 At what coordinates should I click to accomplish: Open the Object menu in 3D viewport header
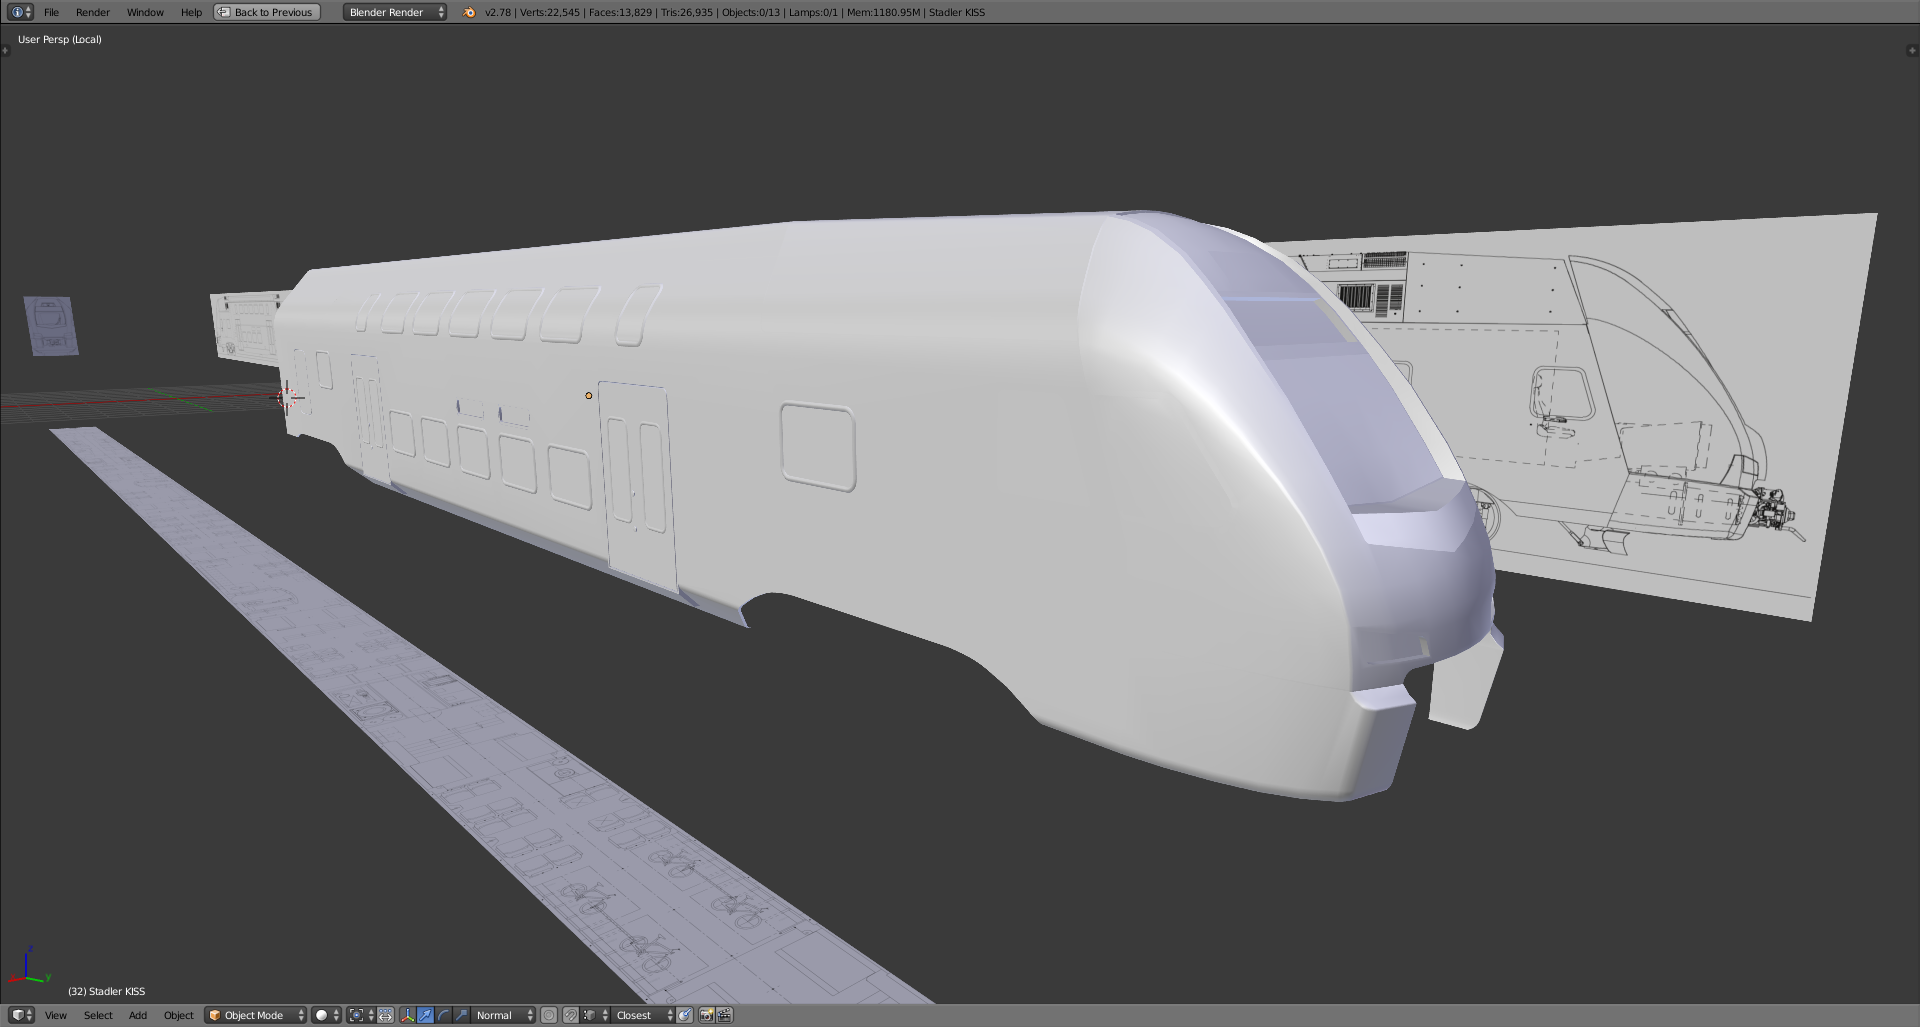pyautogui.click(x=179, y=1015)
